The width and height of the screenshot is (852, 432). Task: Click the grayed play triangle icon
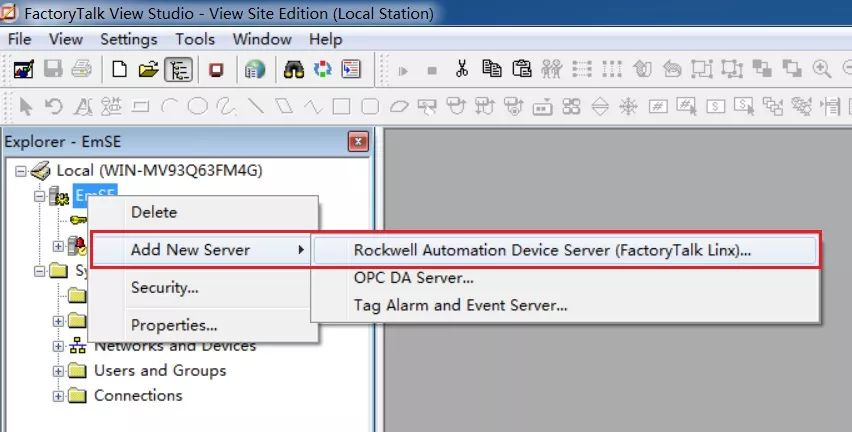(x=403, y=70)
